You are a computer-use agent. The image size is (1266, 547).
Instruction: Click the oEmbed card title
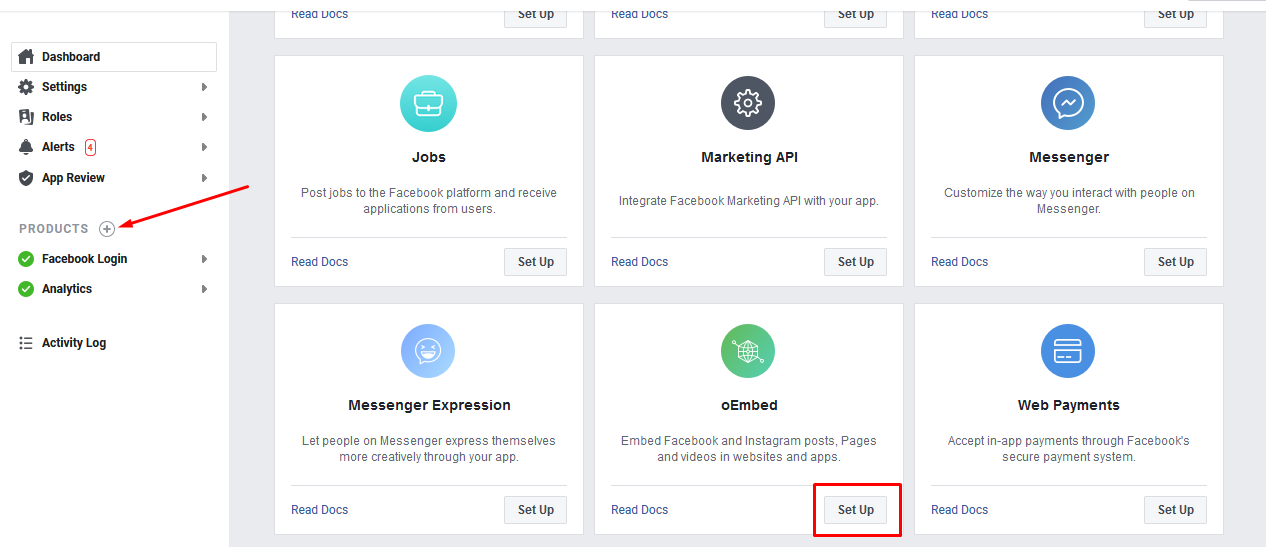(749, 405)
